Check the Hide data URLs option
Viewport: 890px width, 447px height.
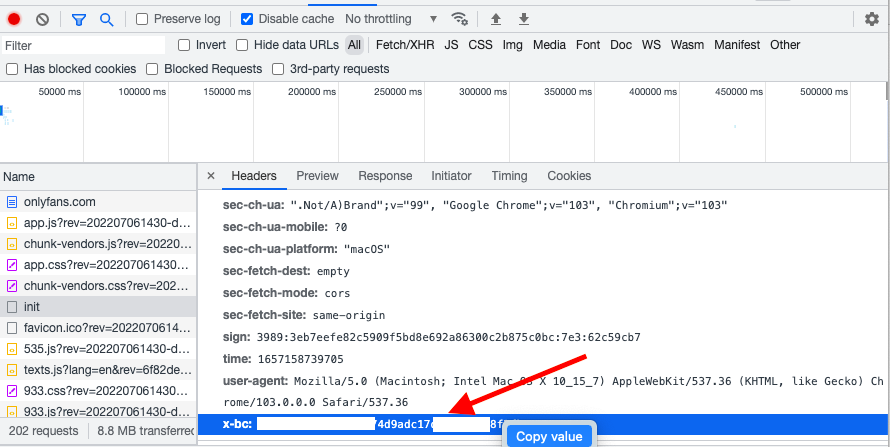242,45
